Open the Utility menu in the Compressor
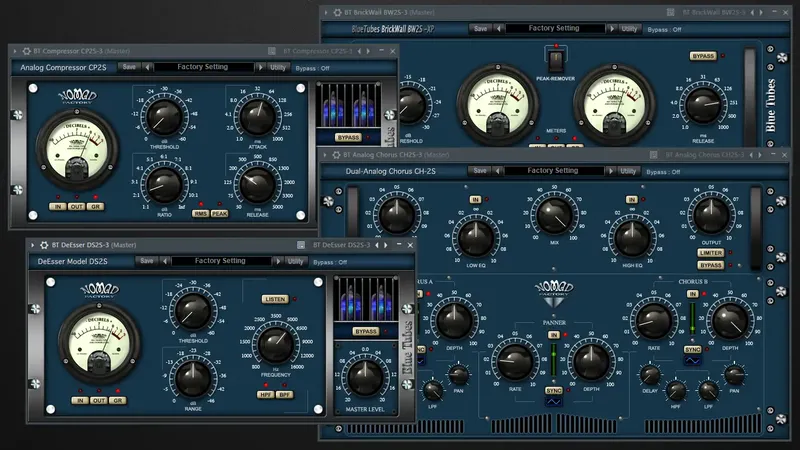Viewport: 800px width, 450px height. 278,67
